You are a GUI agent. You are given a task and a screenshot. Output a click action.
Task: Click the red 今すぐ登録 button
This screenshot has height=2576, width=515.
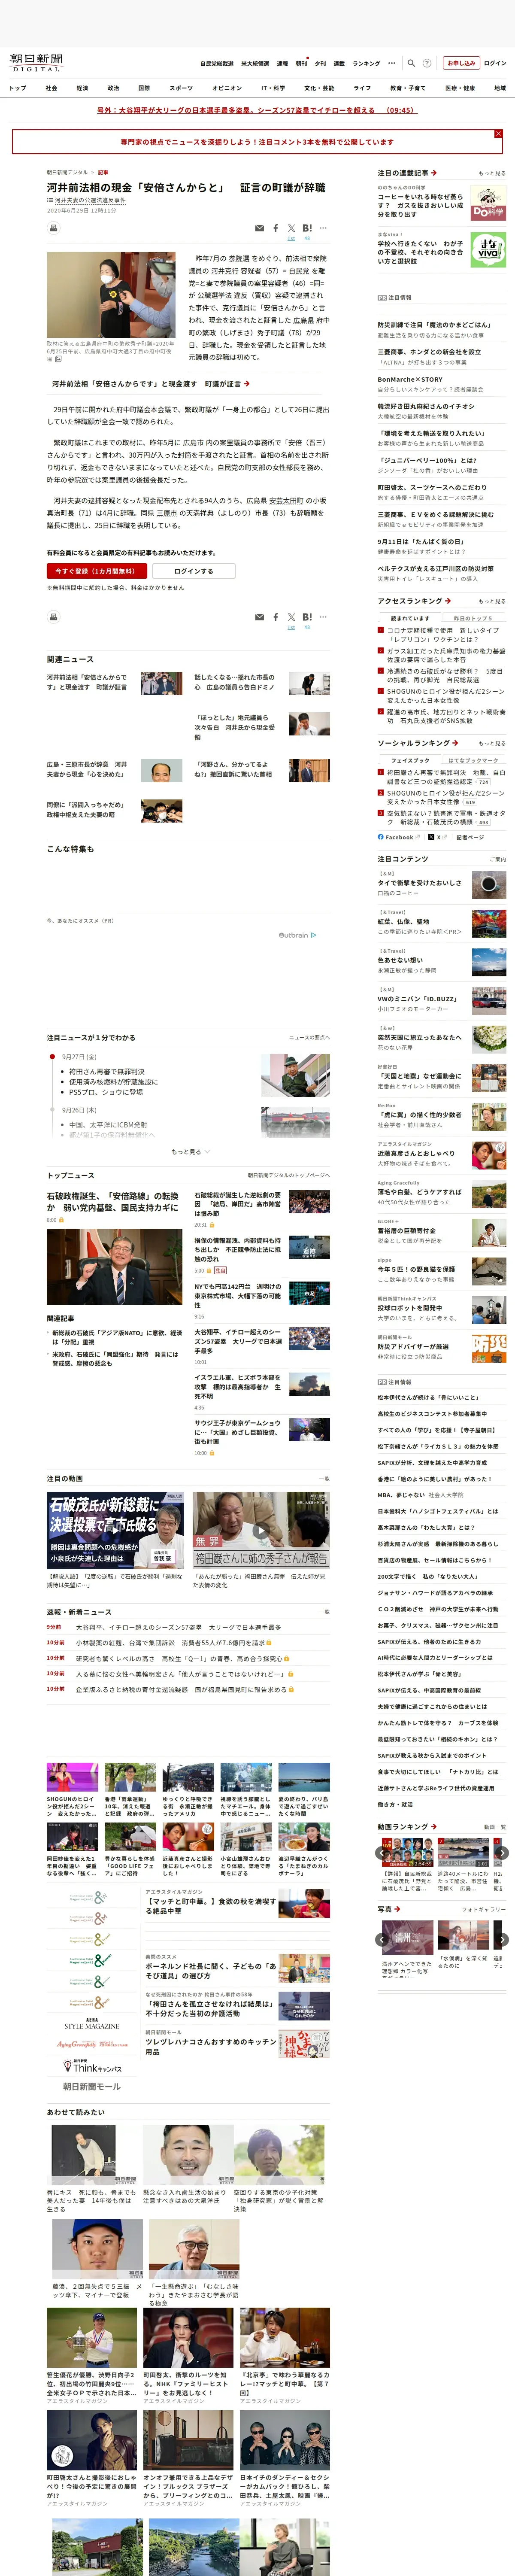click(x=97, y=571)
